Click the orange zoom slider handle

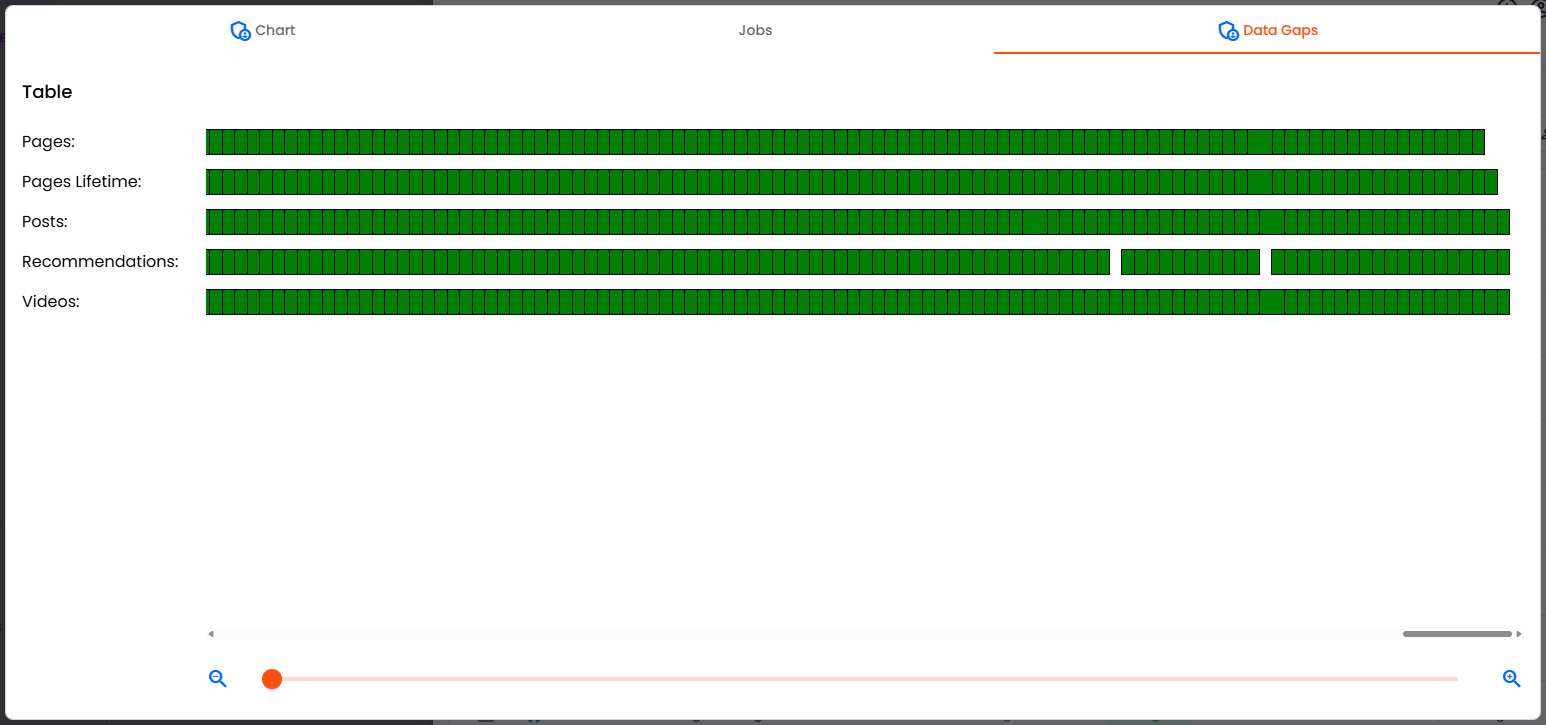(x=272, y=679)
